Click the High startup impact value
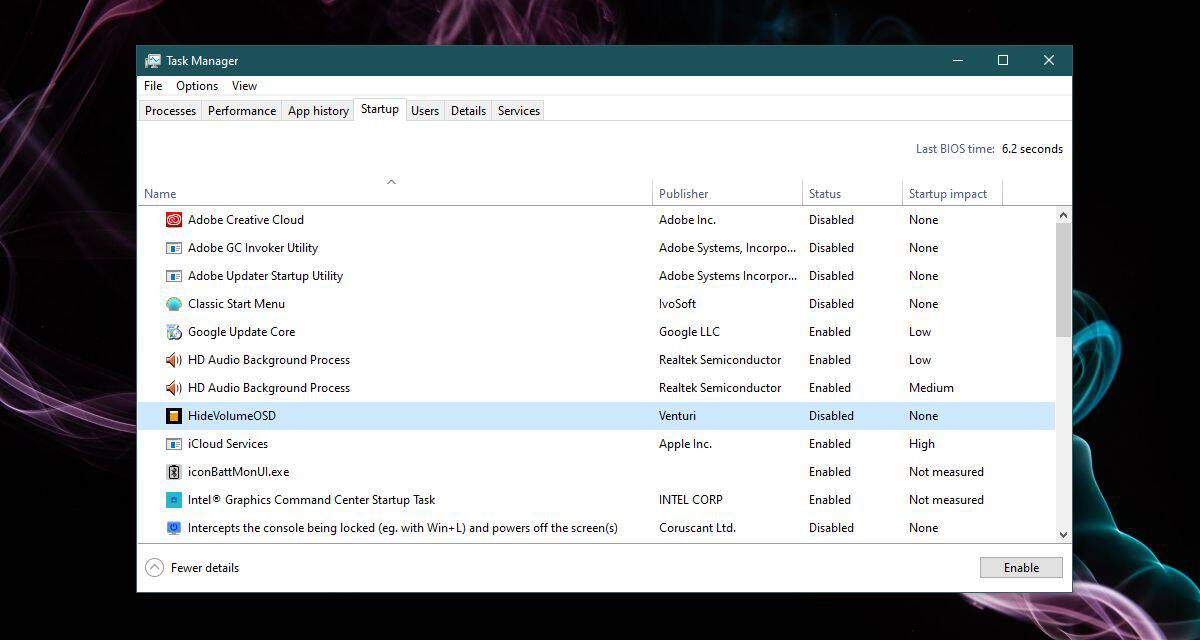 922,444
